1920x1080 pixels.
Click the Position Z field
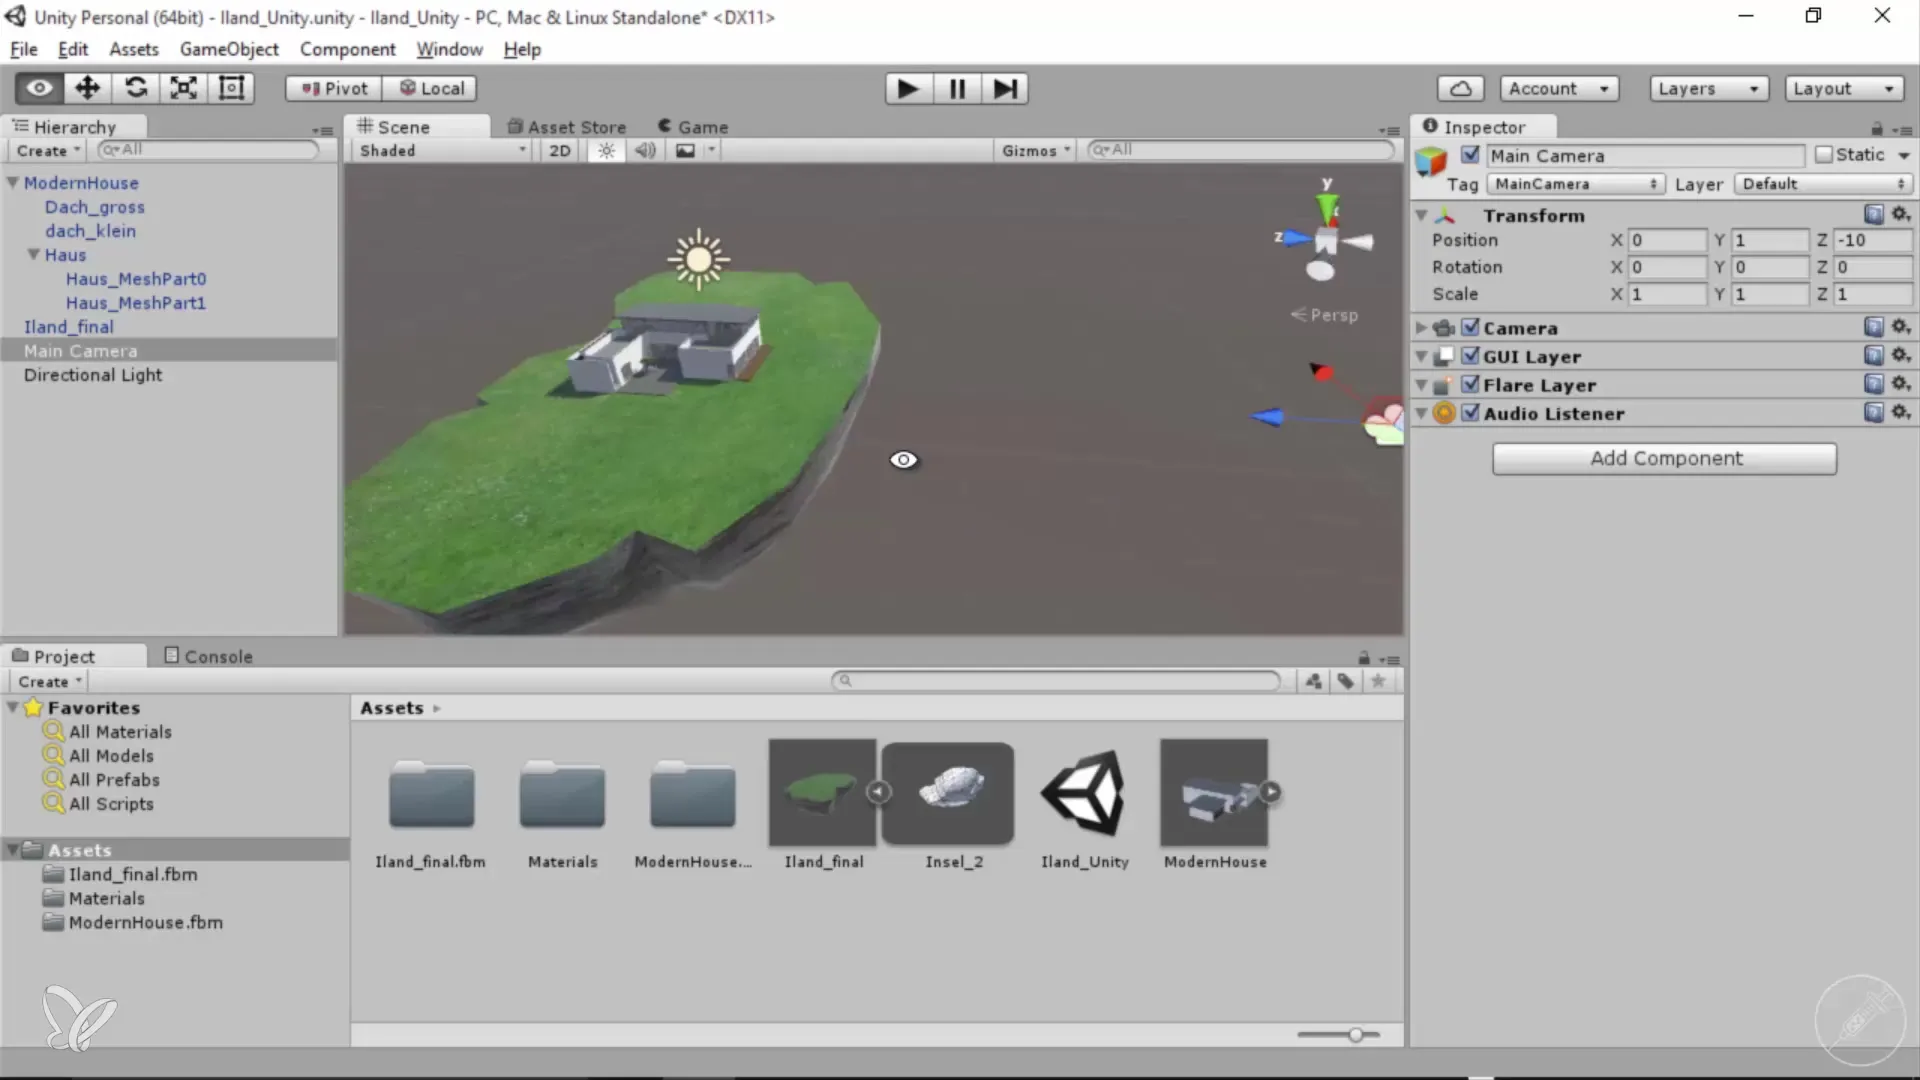(1872, 240)
